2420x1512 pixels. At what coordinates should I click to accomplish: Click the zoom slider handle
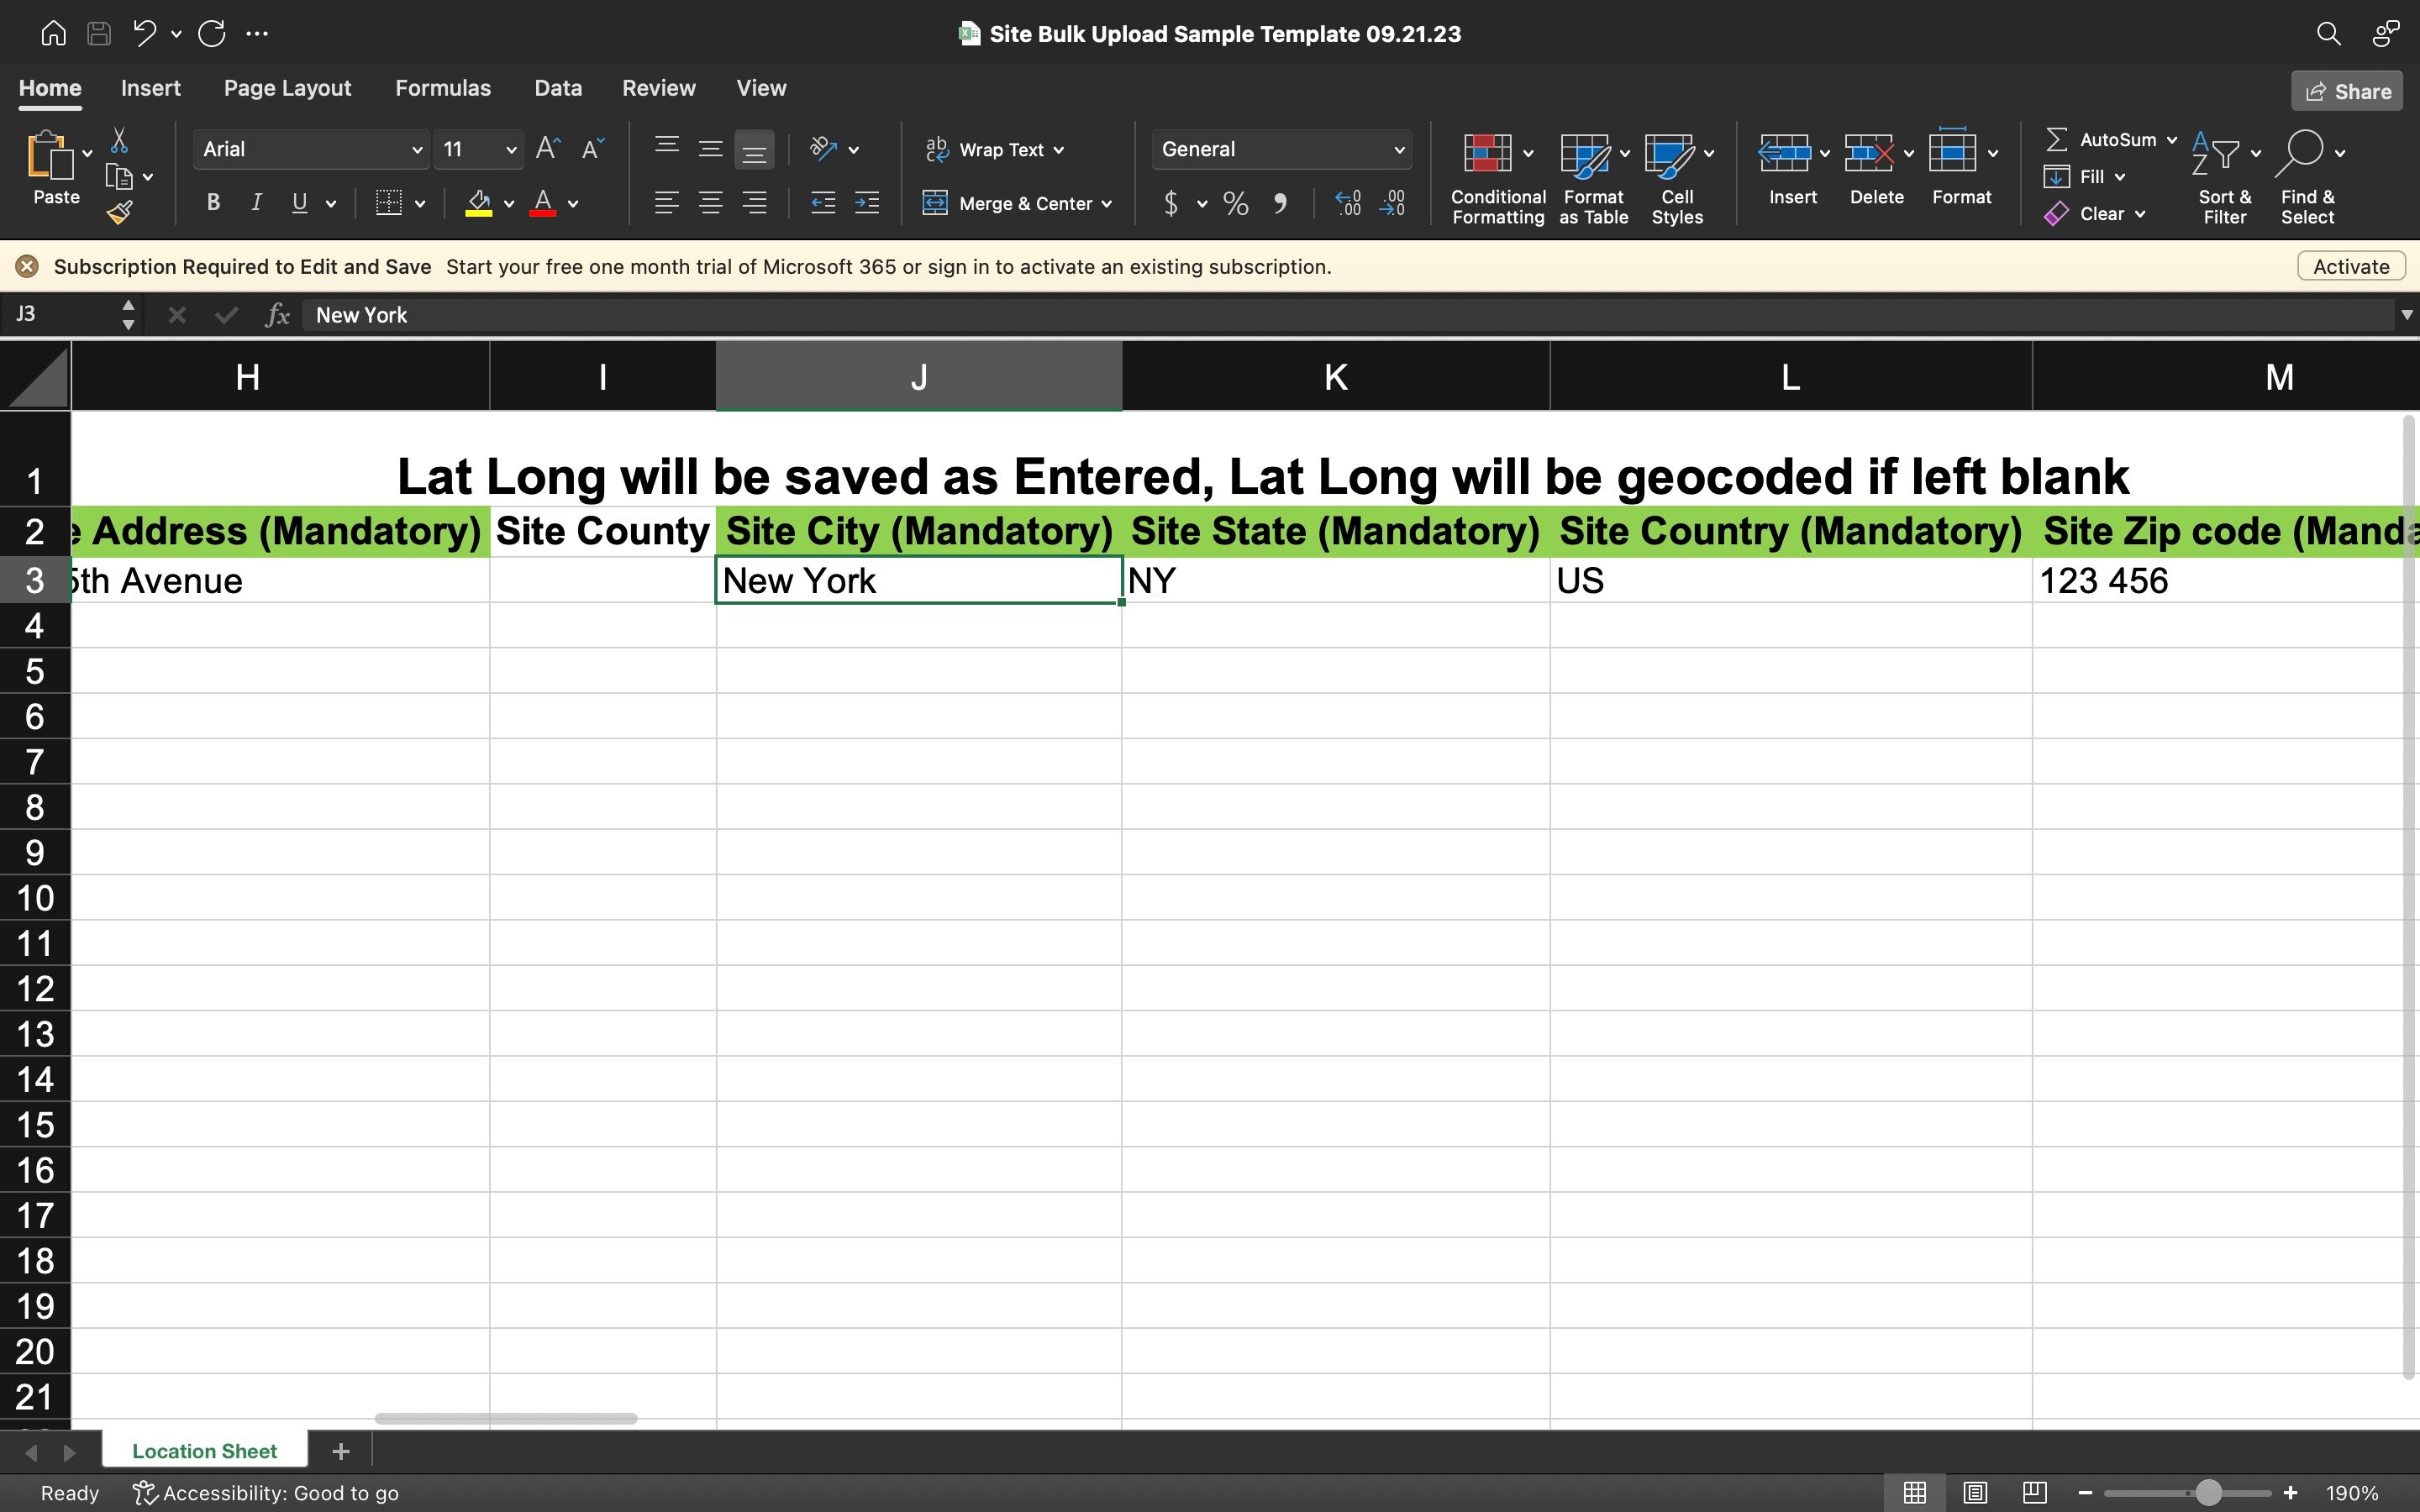2209,1493
